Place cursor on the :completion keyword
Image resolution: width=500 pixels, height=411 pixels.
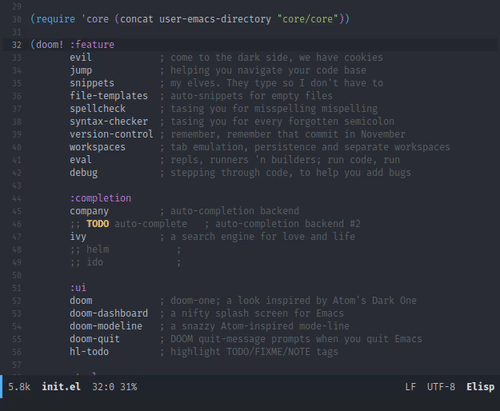pos(100,198)
